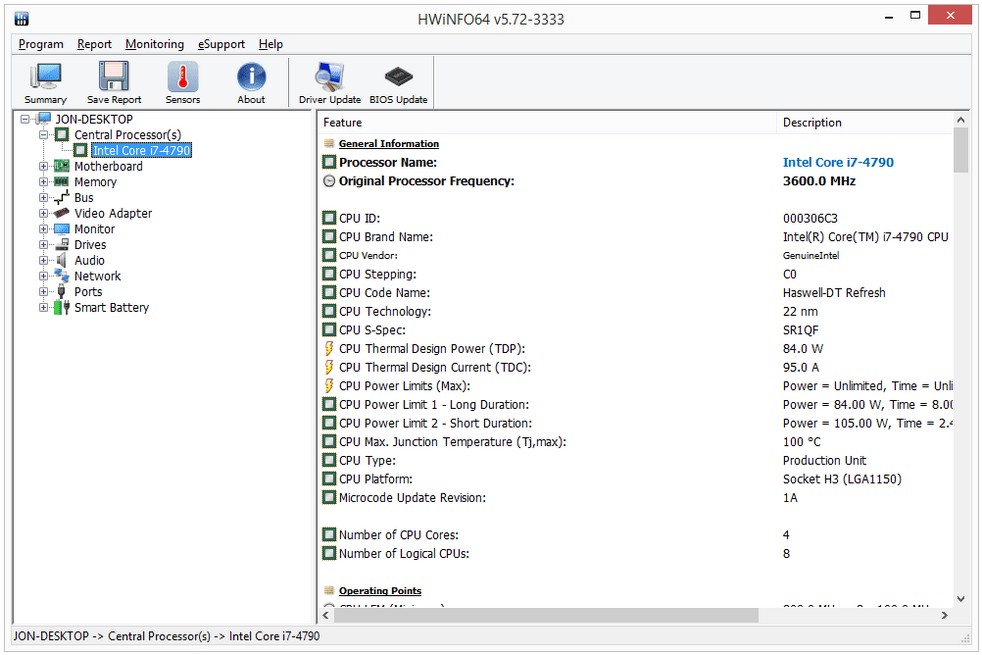Image resolution: width=982 pixels, height=655 pixels.
Task: Click the Memory module tree icon
Action: [61, 182]
